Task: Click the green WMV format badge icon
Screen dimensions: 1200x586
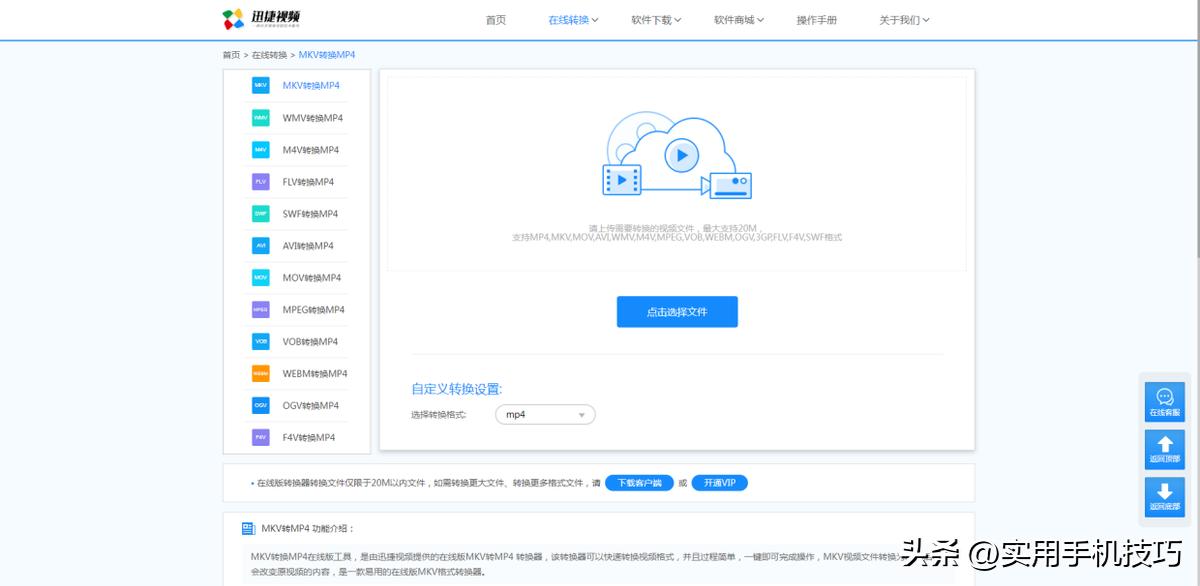Action: point(261,117)
